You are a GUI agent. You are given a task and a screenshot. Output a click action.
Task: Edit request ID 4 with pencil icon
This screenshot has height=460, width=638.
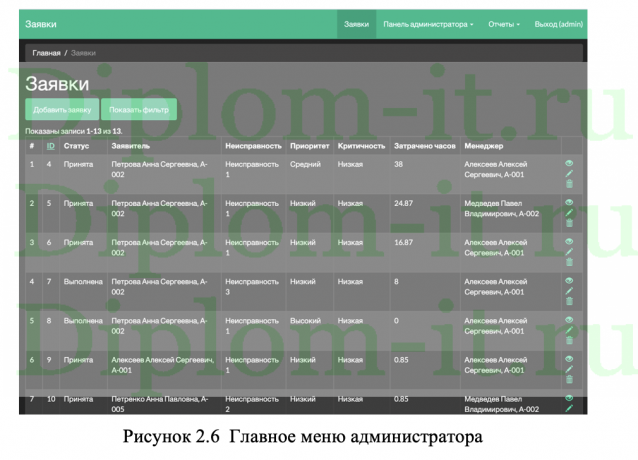point(569,174)
